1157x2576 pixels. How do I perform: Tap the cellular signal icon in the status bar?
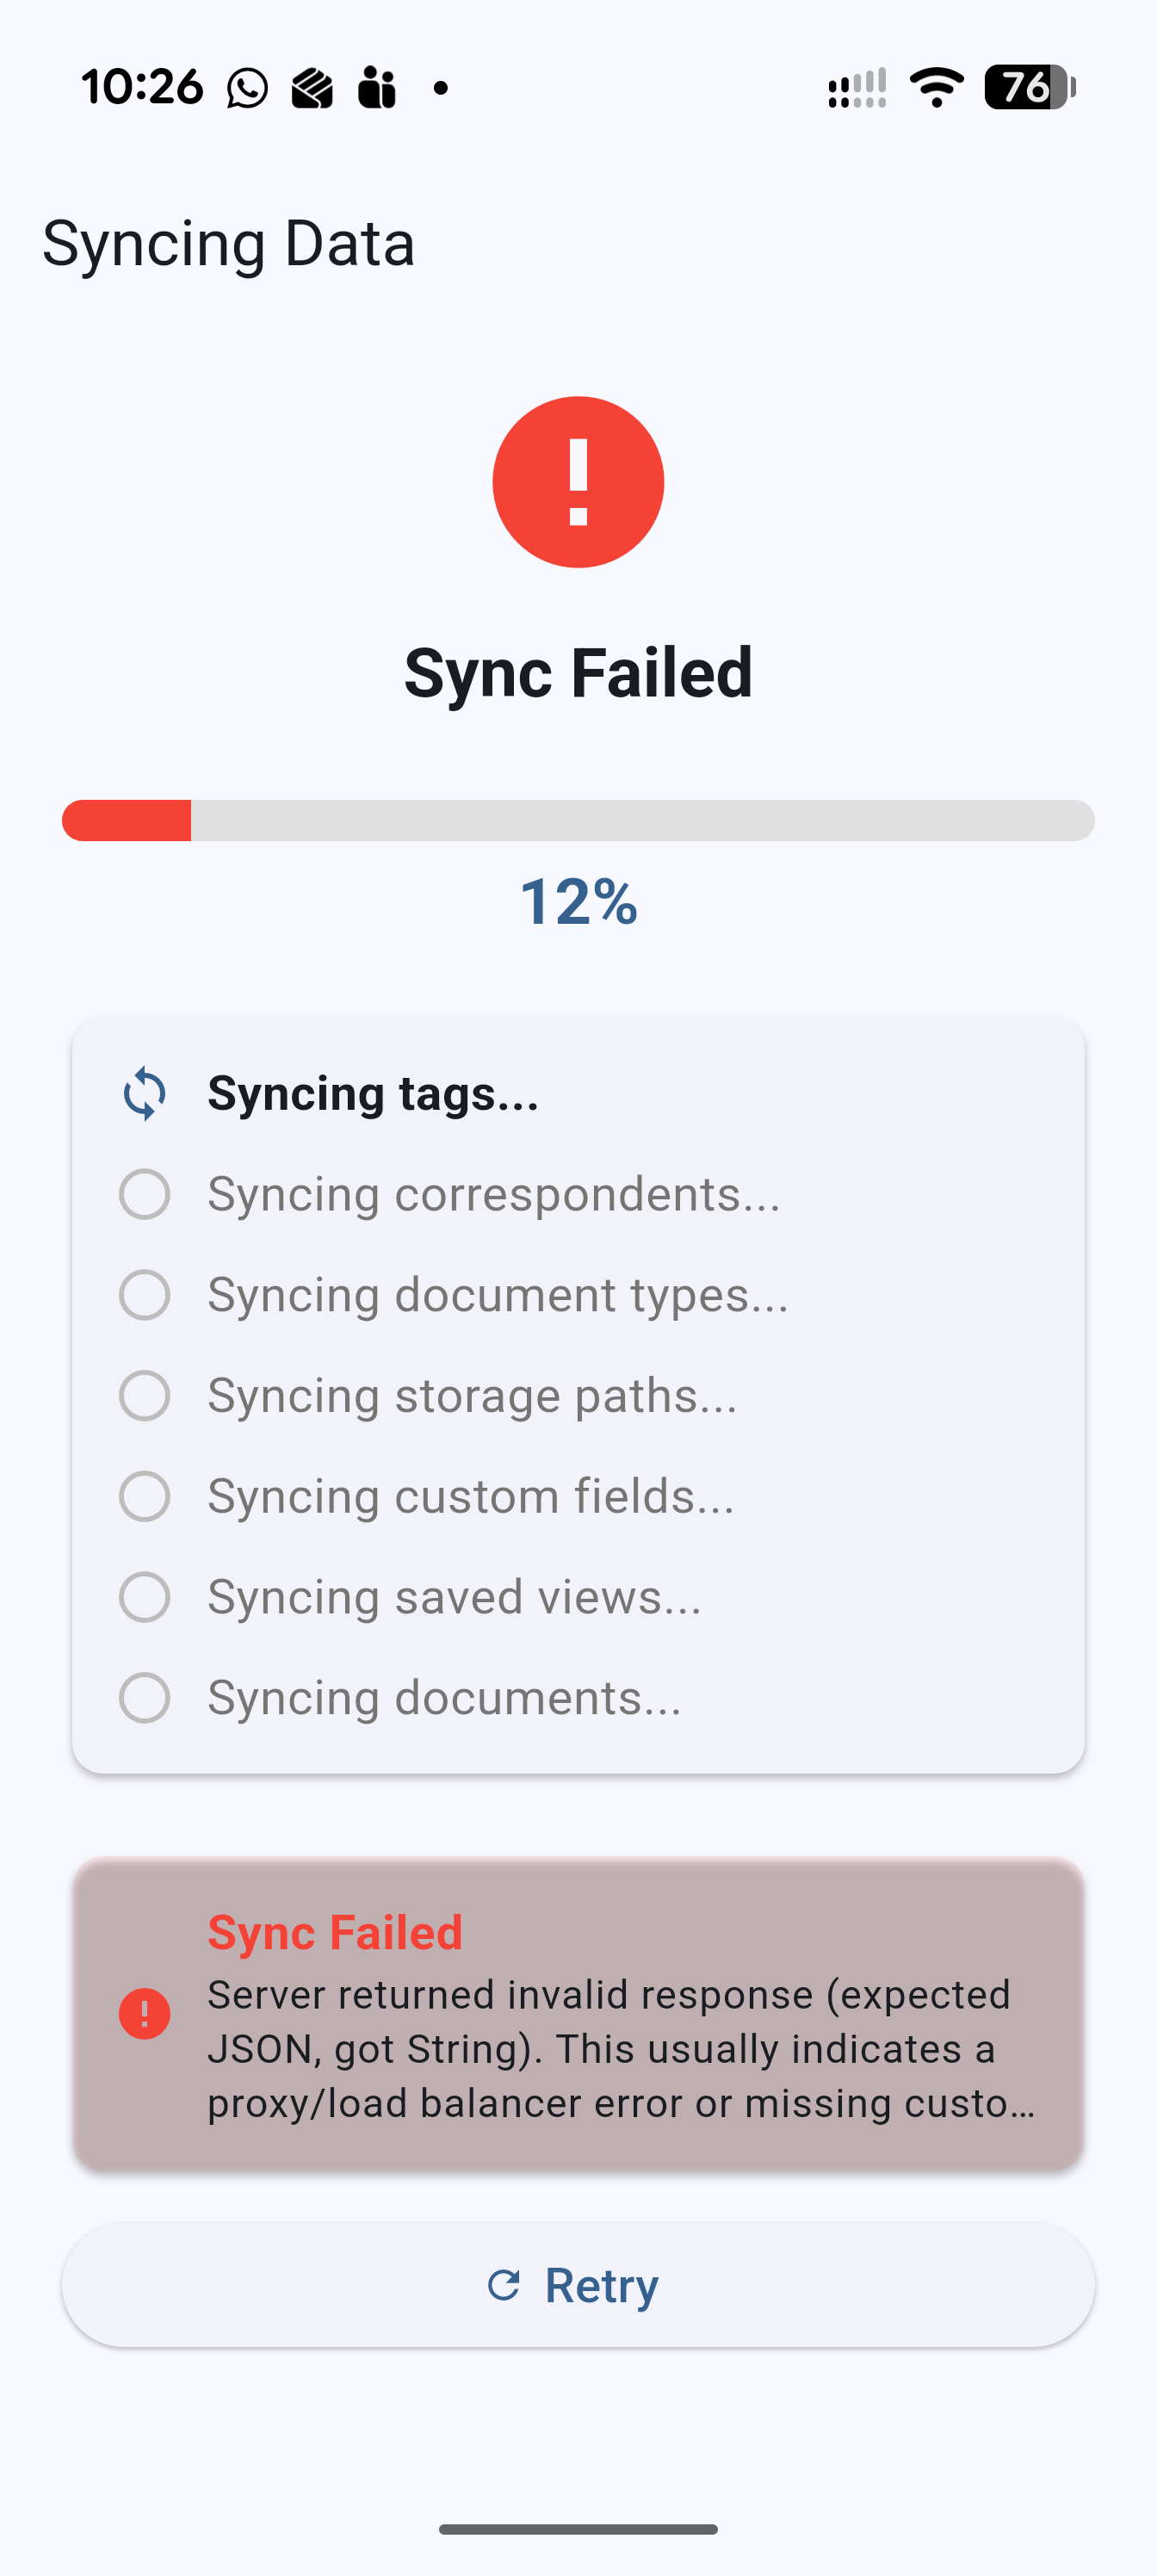coord(858,88)
